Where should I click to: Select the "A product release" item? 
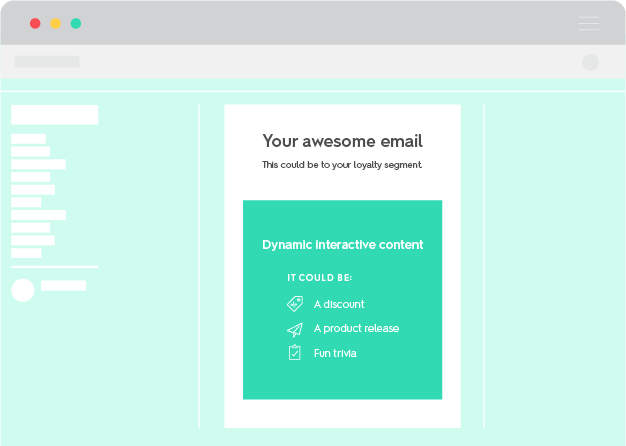pos(357,329)
